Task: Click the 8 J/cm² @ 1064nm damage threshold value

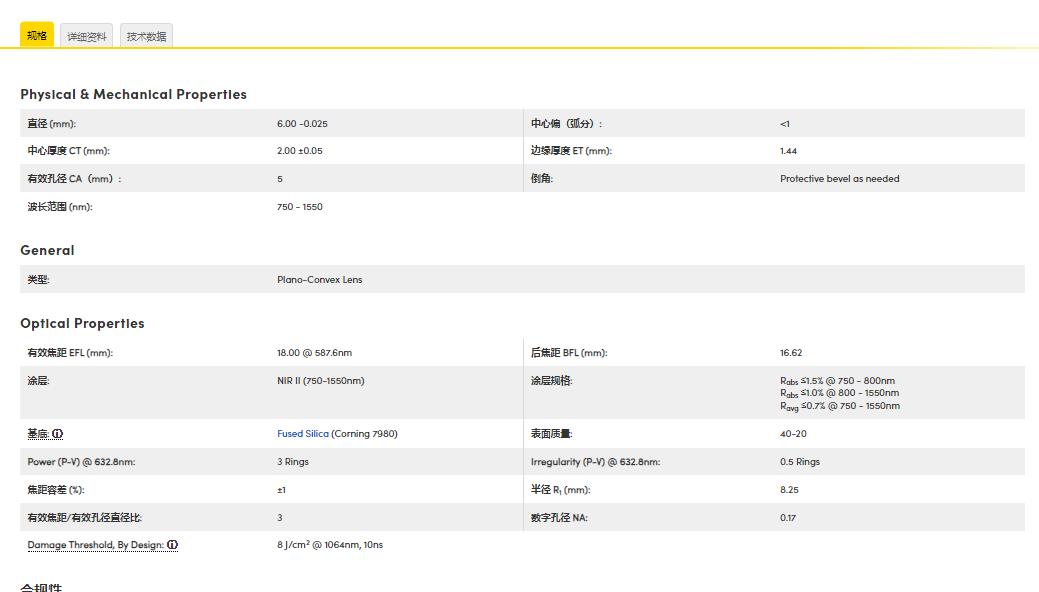Action: tap(329, 545)
